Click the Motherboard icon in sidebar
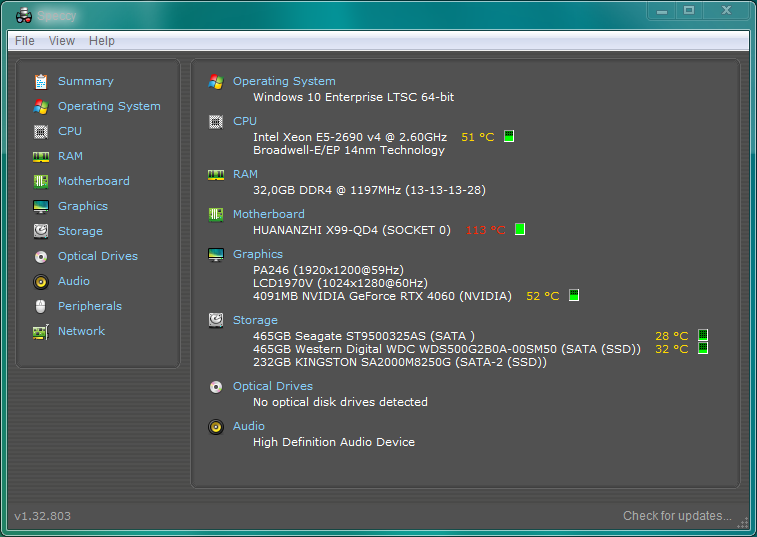 [41, 182]
